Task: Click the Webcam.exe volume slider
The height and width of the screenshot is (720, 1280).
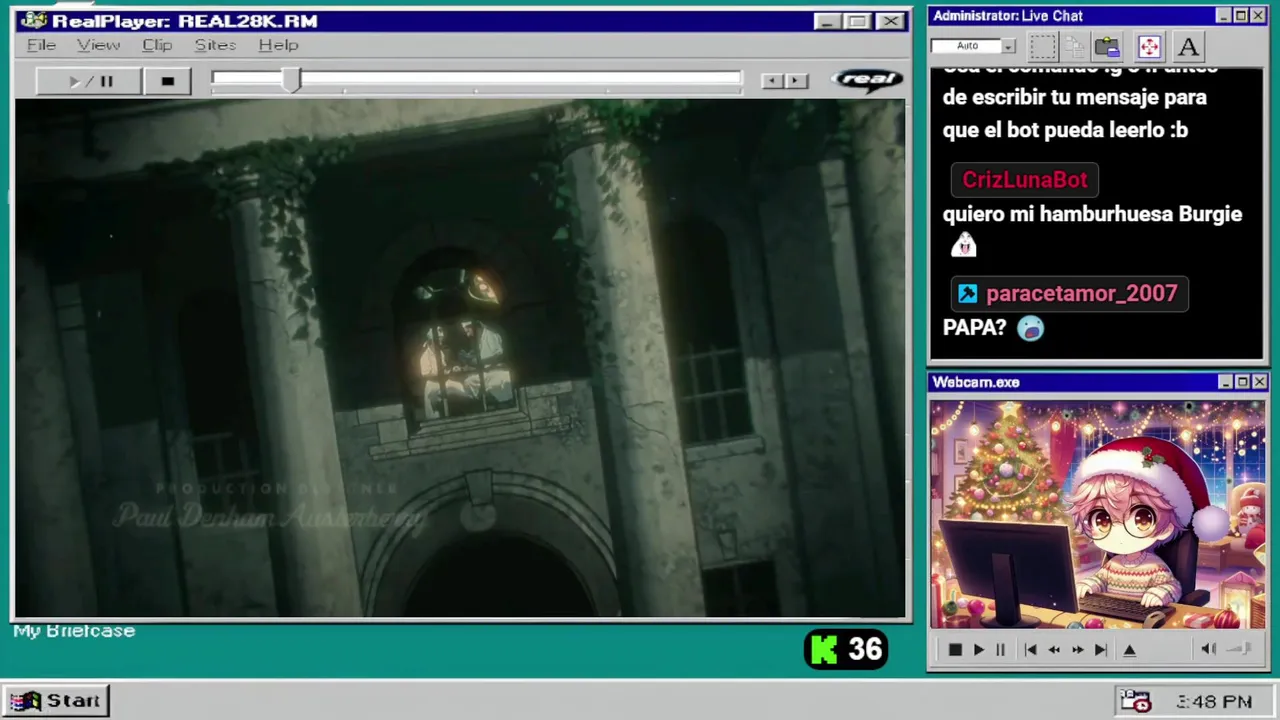Action: (1240, 649)
